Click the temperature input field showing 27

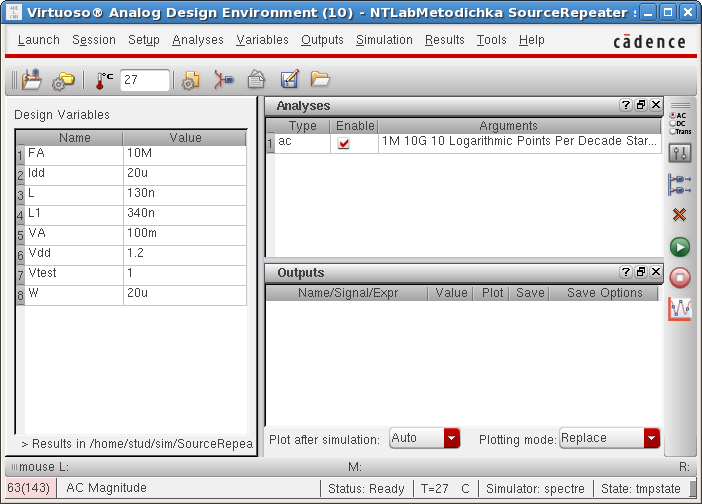[x=145, y=80]
